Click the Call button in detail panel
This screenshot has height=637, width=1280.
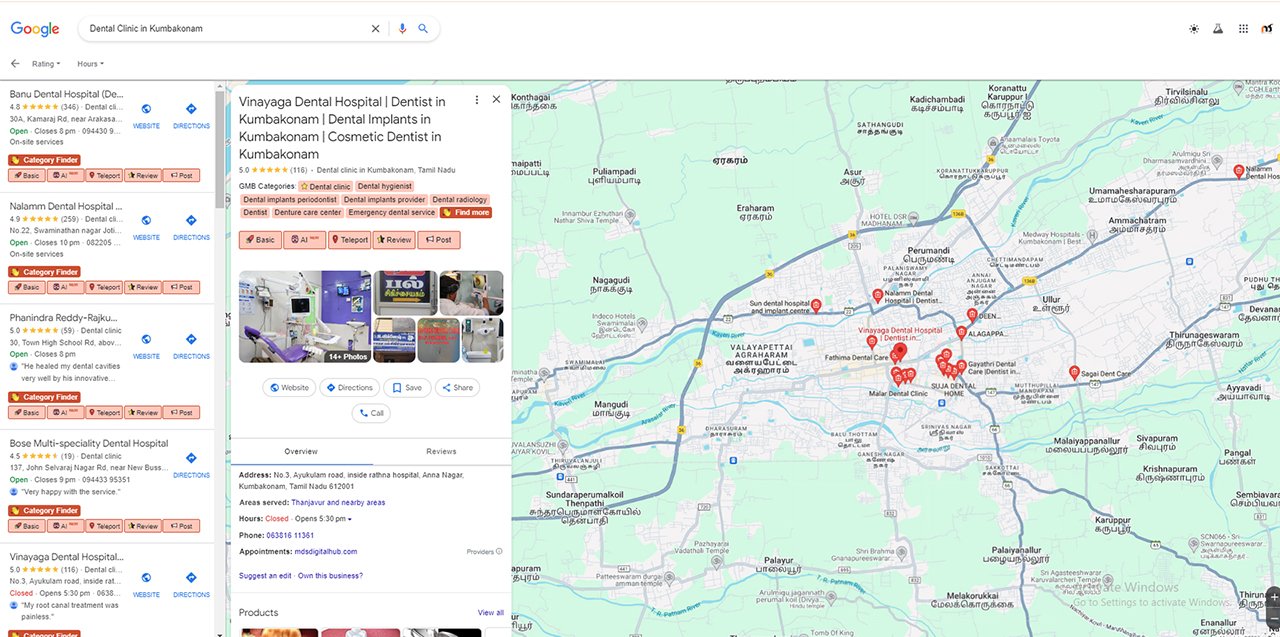[371, 413]
